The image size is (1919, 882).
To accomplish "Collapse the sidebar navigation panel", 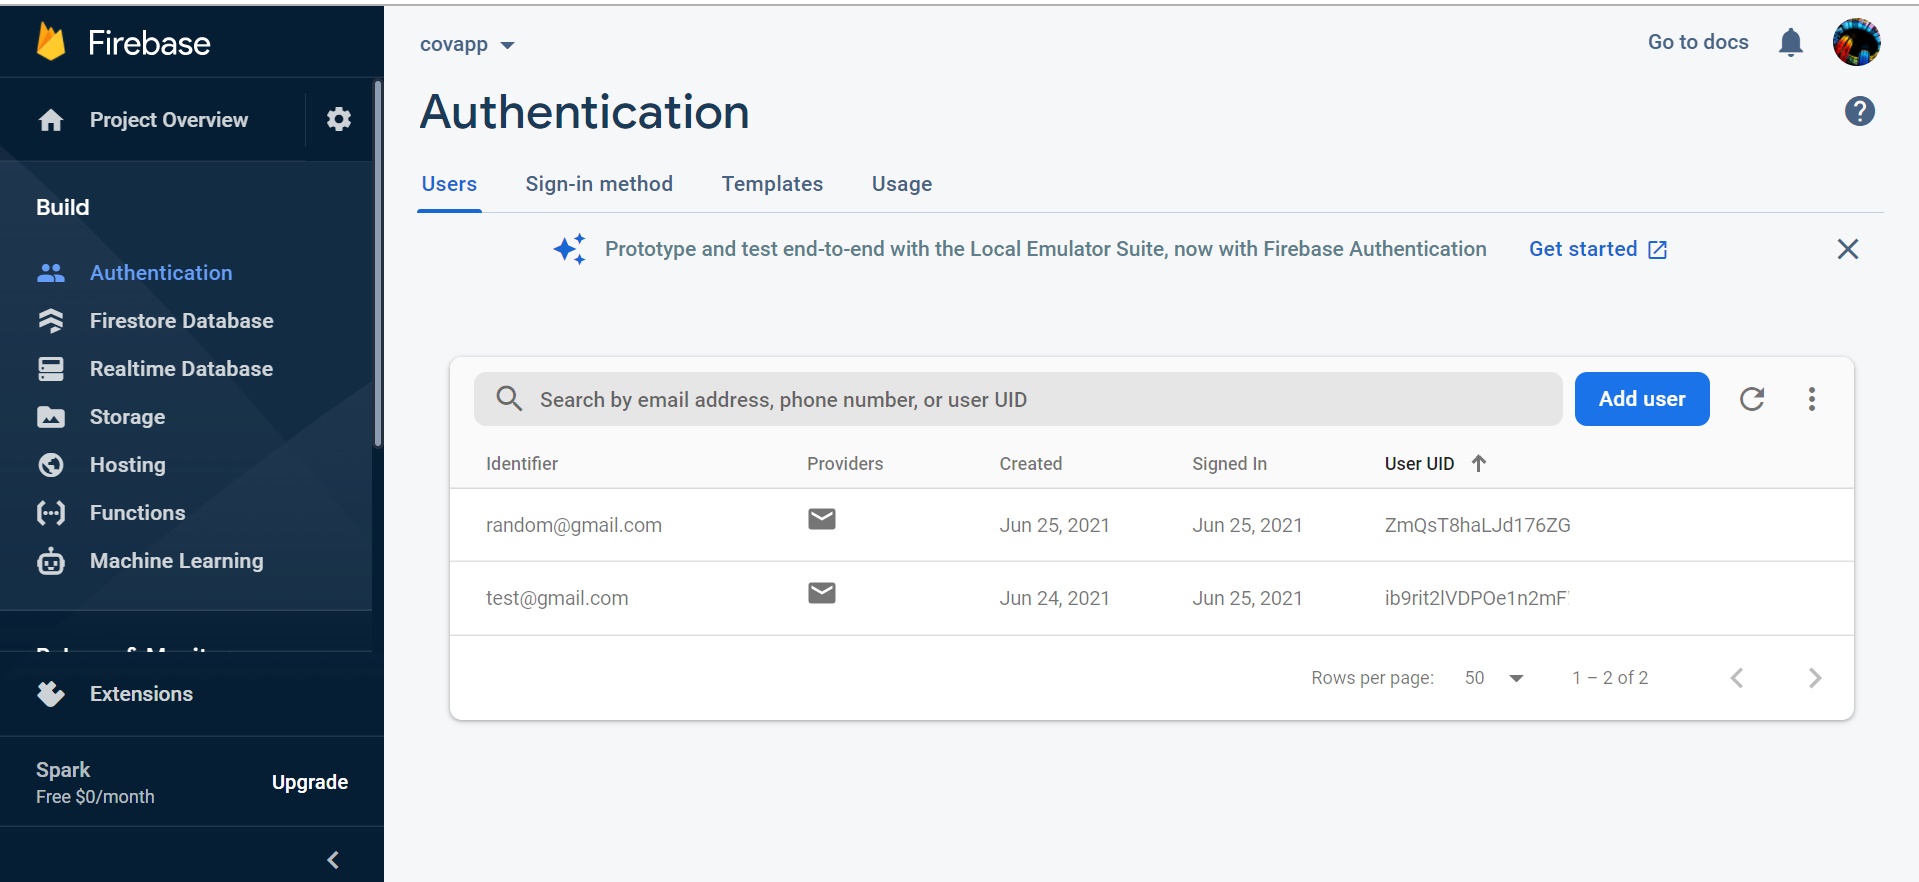I will point(333,860).
